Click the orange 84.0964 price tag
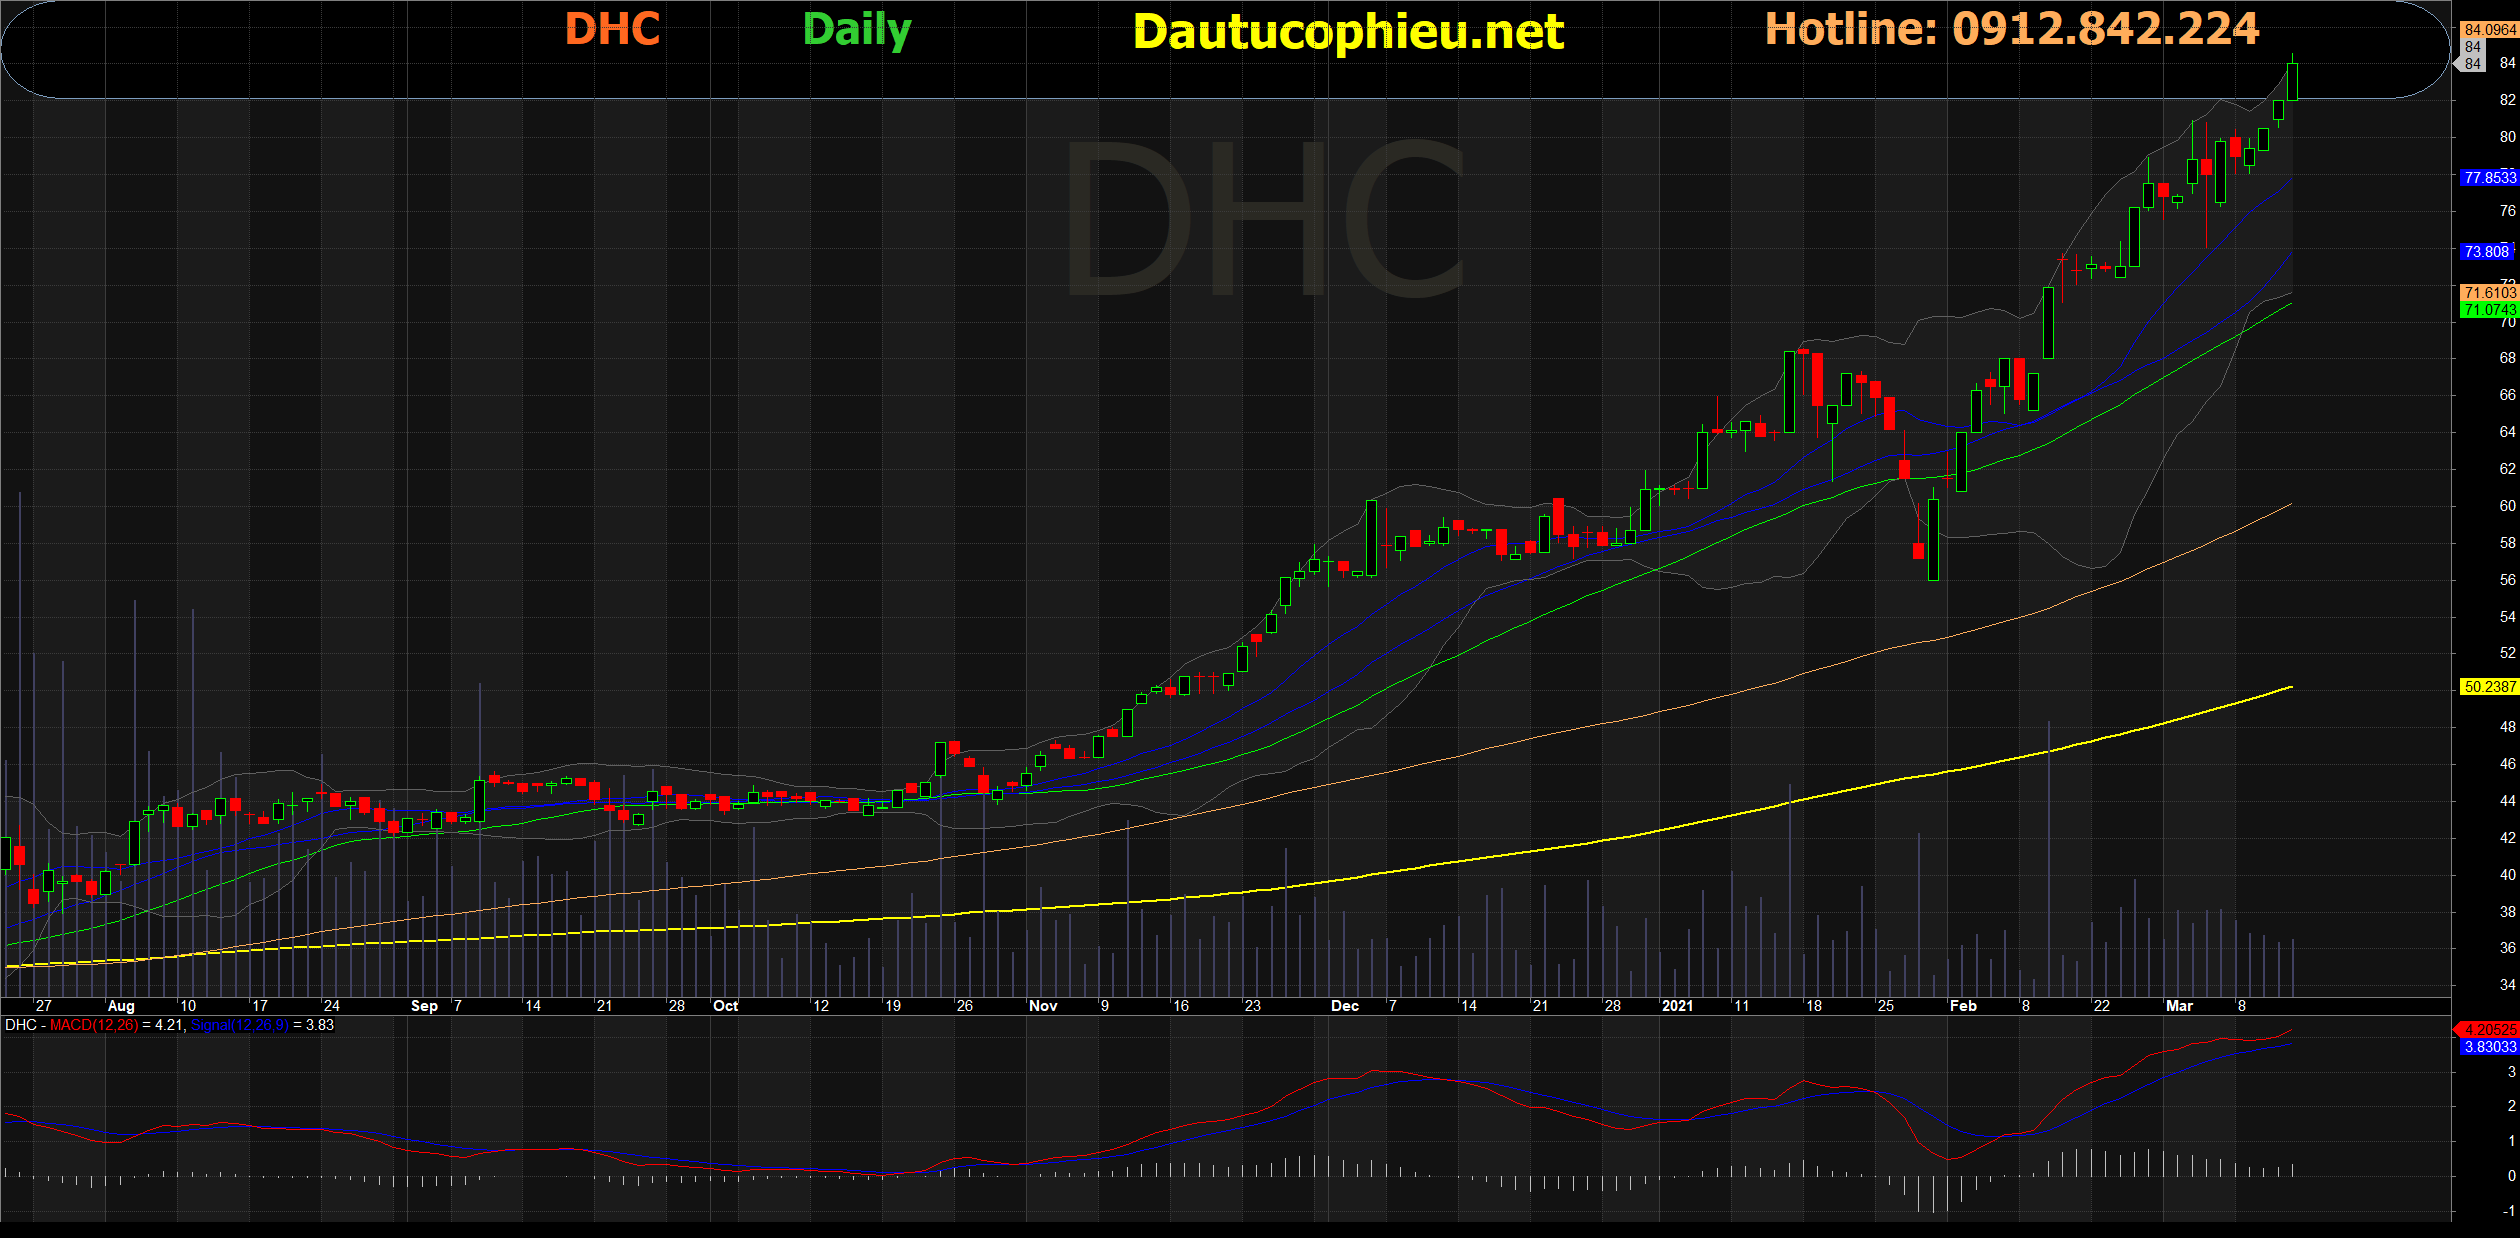The height and width of the screenshot is (1238, 2520). tap(2489, 30)
